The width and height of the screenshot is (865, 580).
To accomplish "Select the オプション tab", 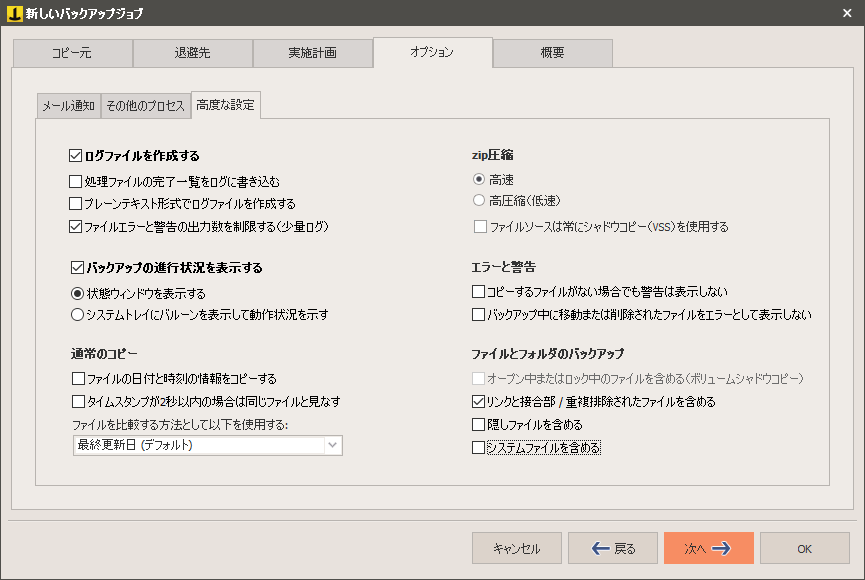I will (432, 52).
